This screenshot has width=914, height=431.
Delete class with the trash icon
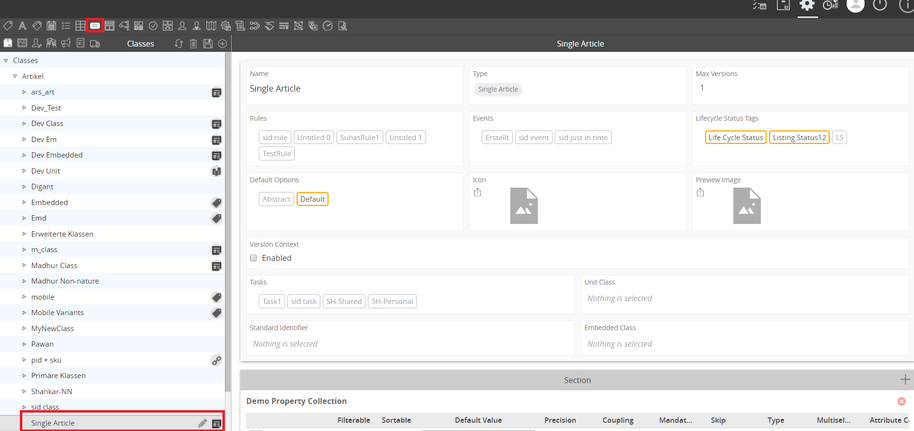(x=194, y=44)
